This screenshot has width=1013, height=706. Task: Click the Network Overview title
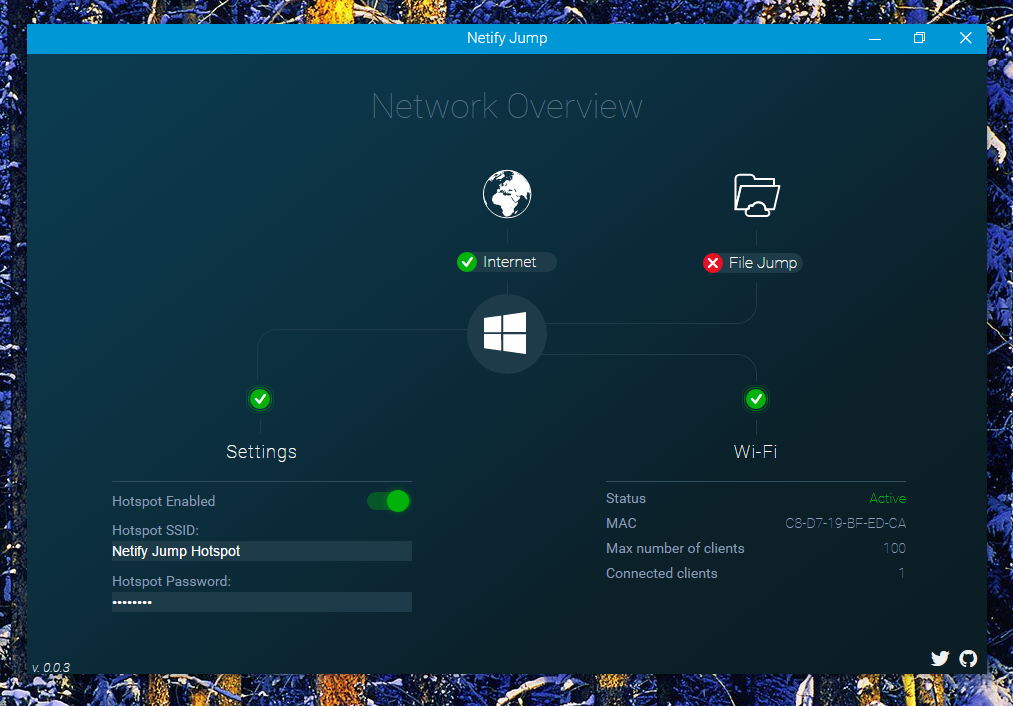point(507,107)
